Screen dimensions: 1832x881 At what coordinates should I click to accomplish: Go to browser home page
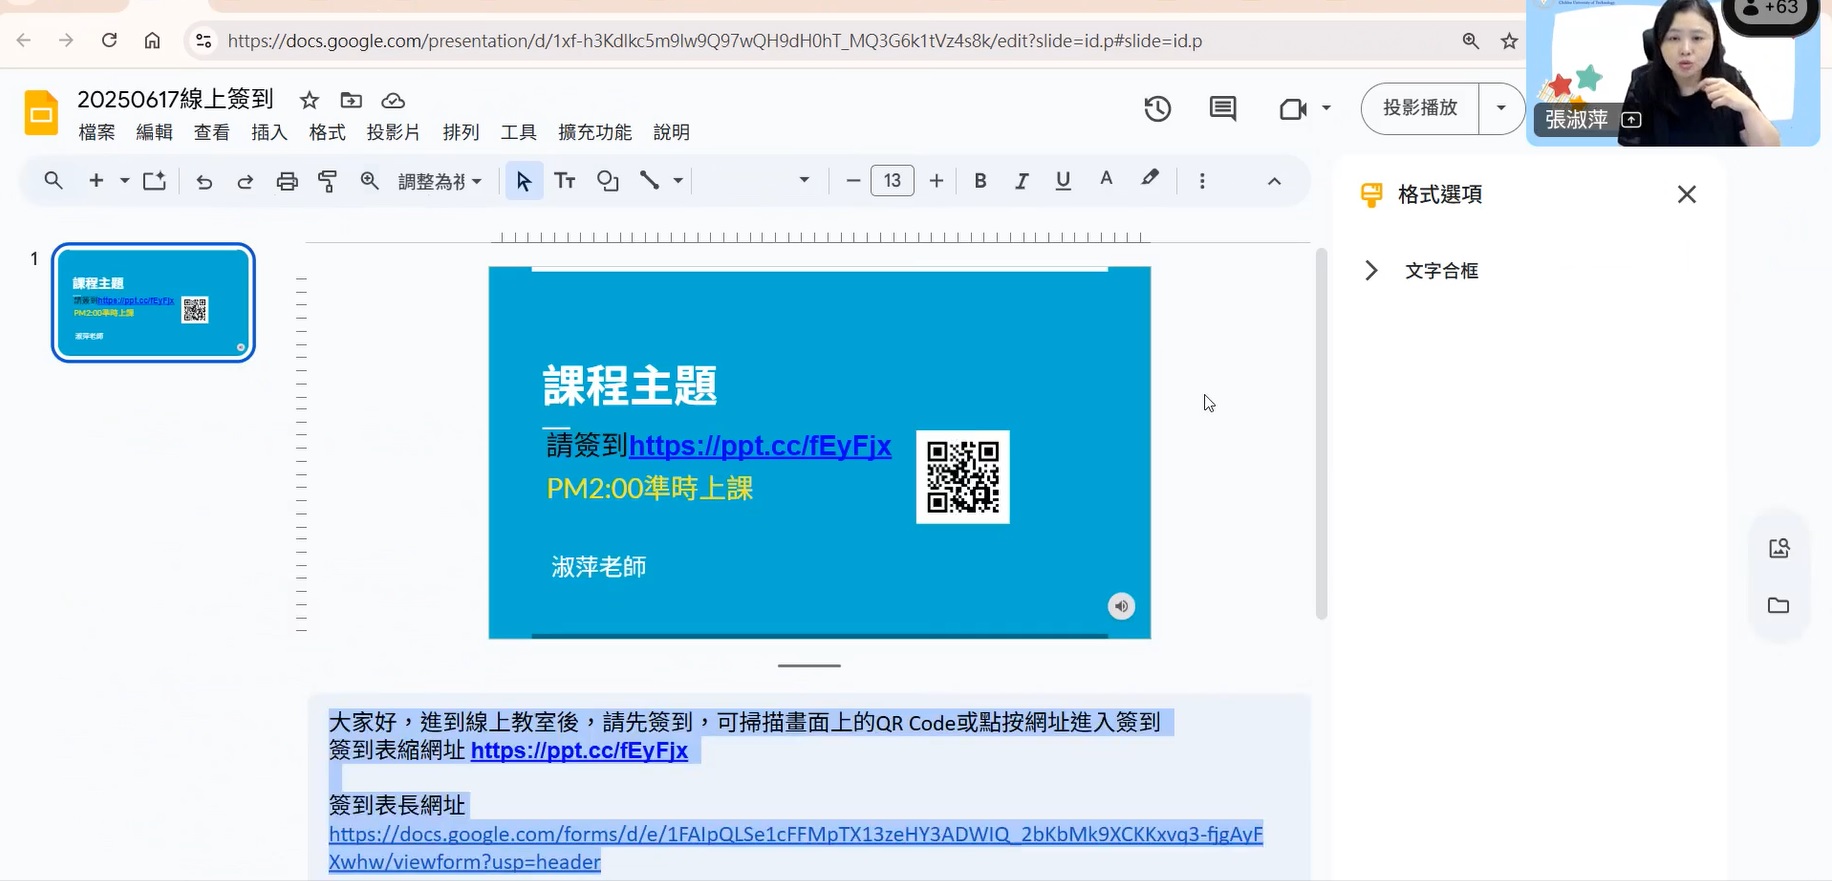[x=152, y=41]
